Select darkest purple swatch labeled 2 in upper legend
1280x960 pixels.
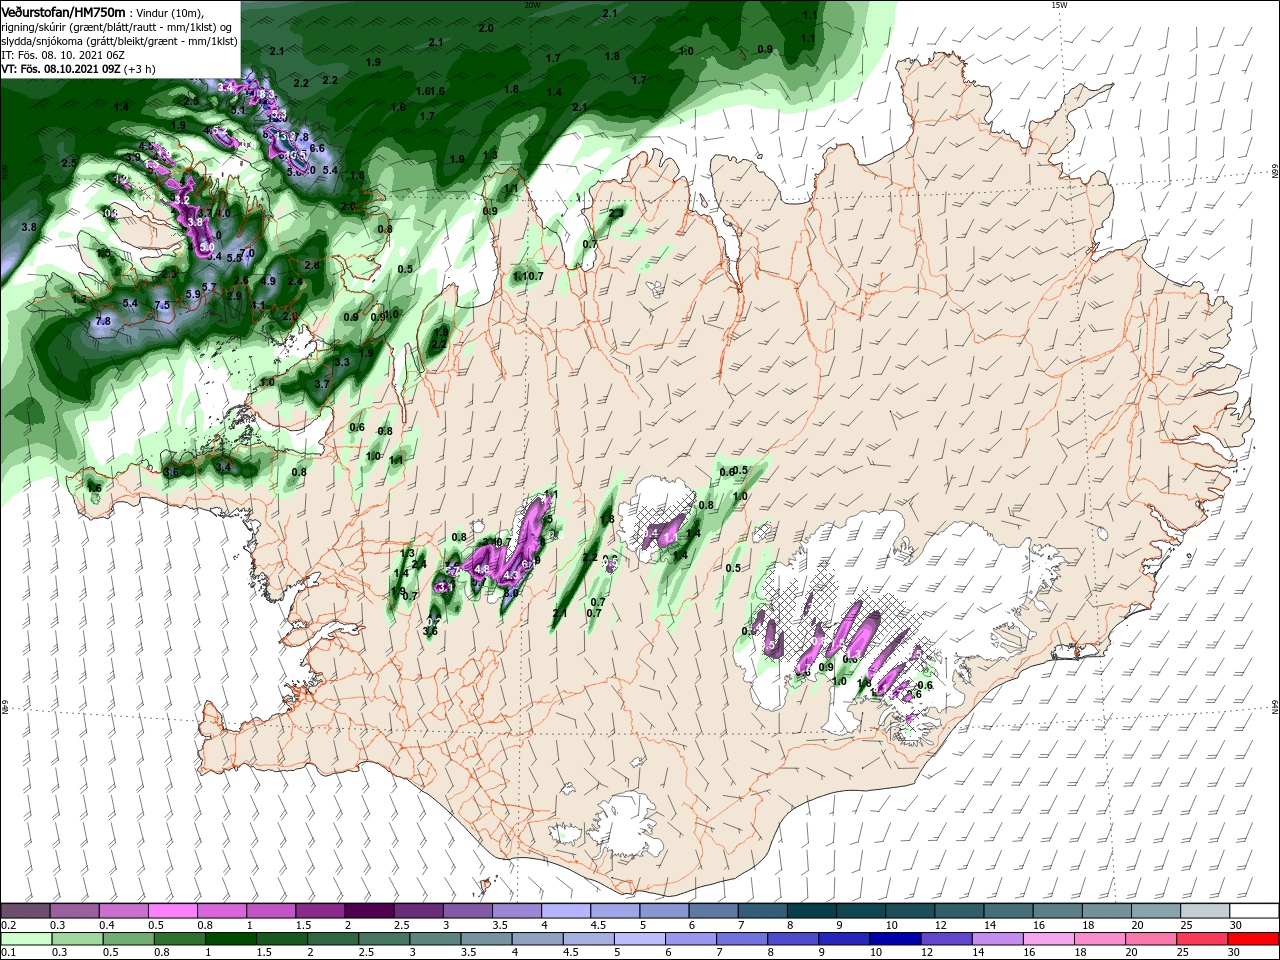click(x=369, y=911)
